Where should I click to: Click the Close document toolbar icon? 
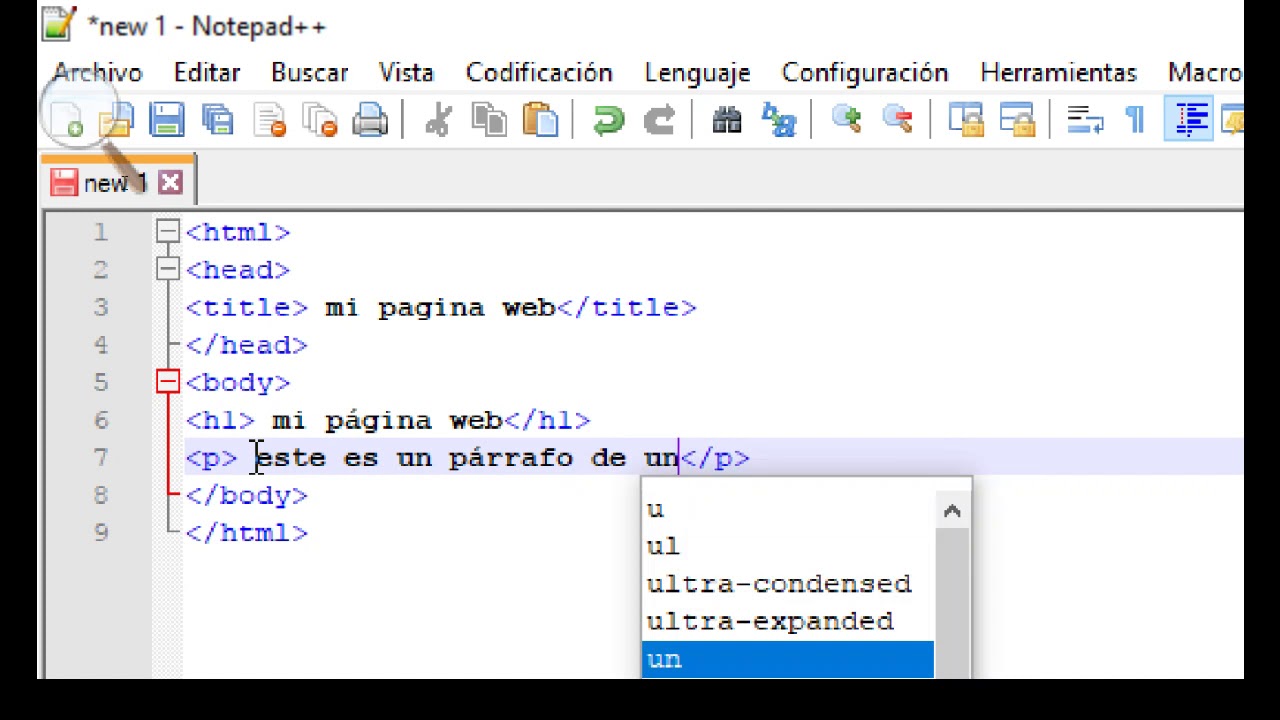(x=269, y=120)
